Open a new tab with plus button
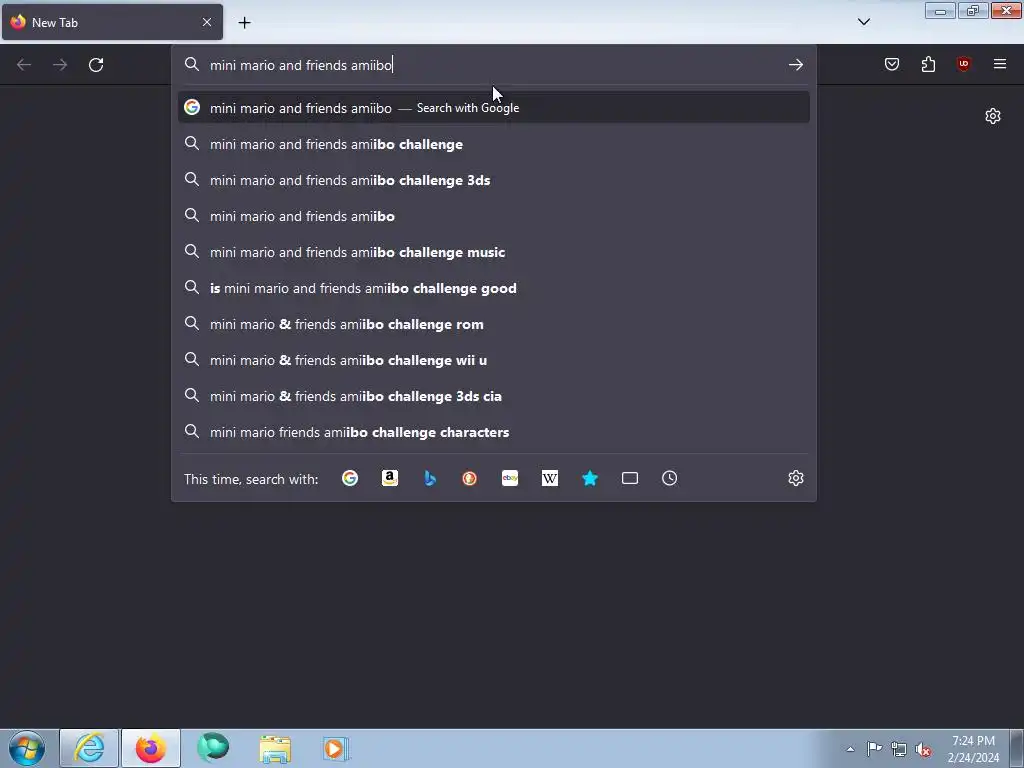The image size is (1024, 768). pos(244,23)
